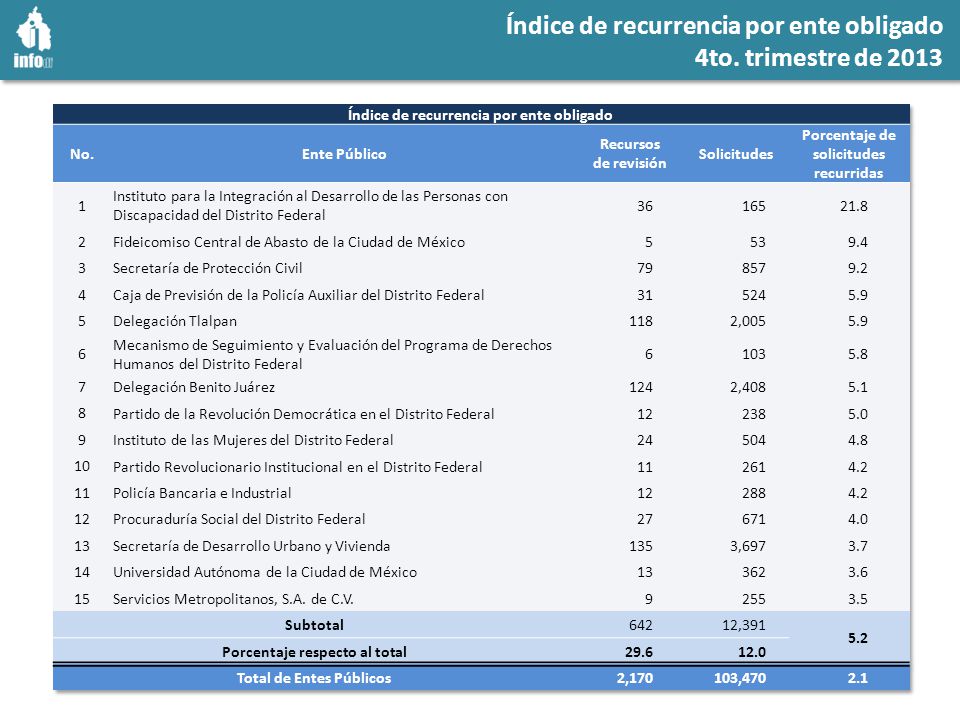Screen dimensions: 960x720
Task: Click the recursos value 36
Action: 645,206
